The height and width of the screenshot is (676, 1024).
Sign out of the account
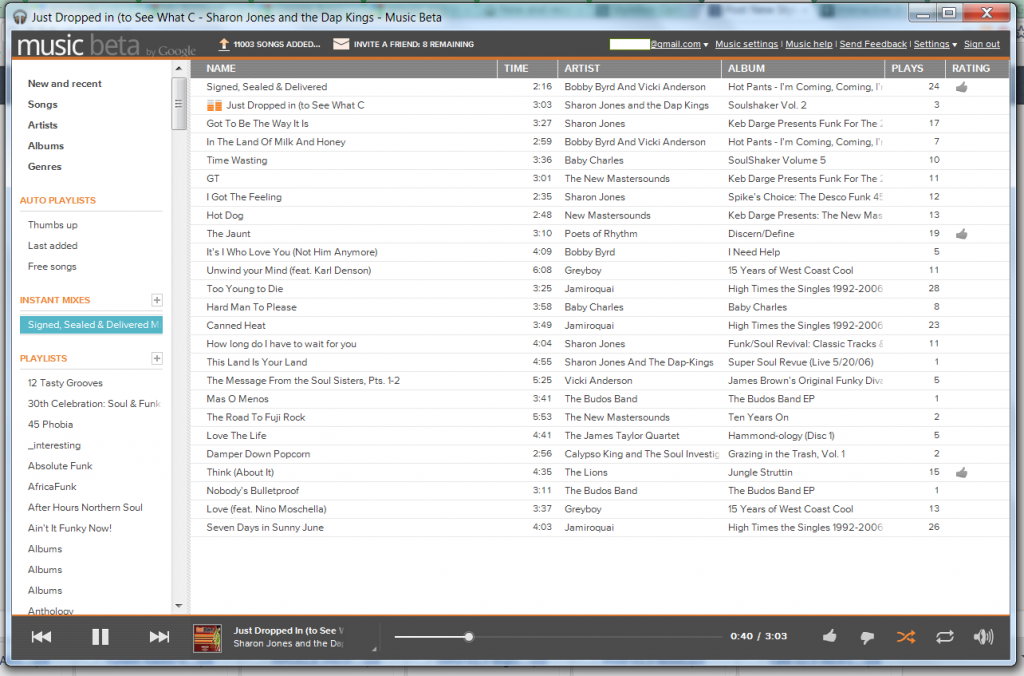point(982,44)
